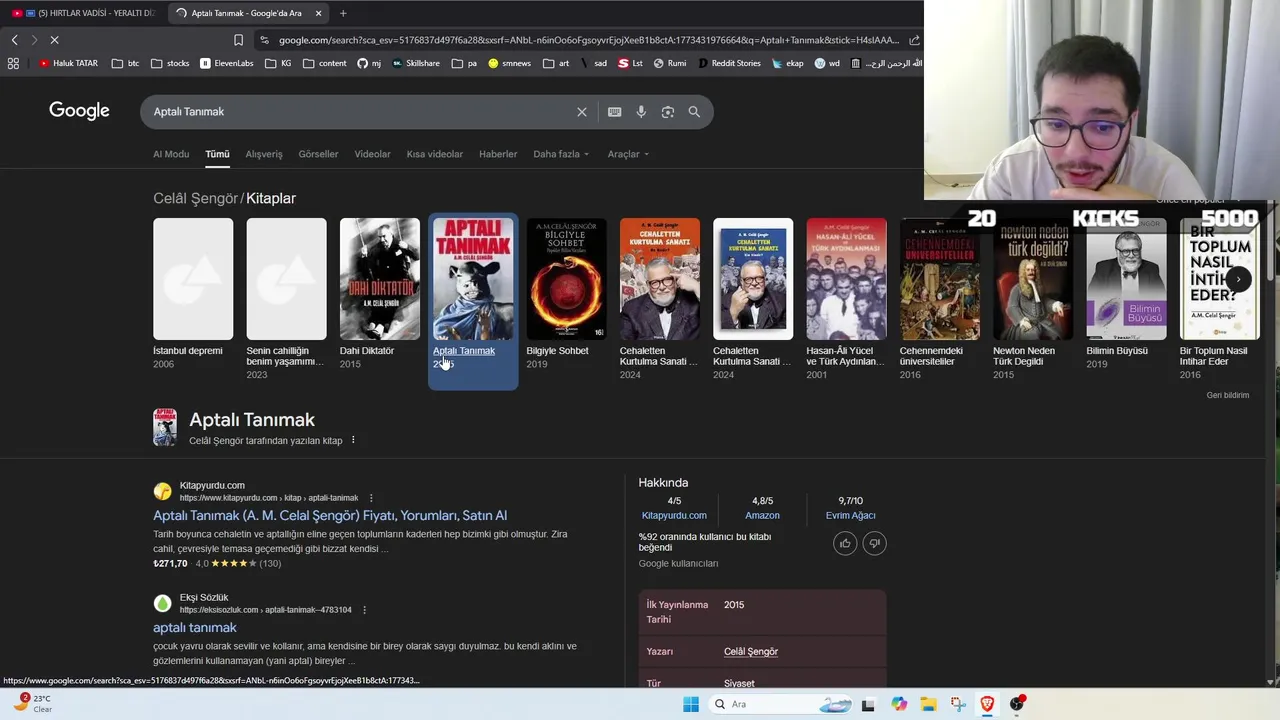Open the Windows Start menu

click(691, 704)
